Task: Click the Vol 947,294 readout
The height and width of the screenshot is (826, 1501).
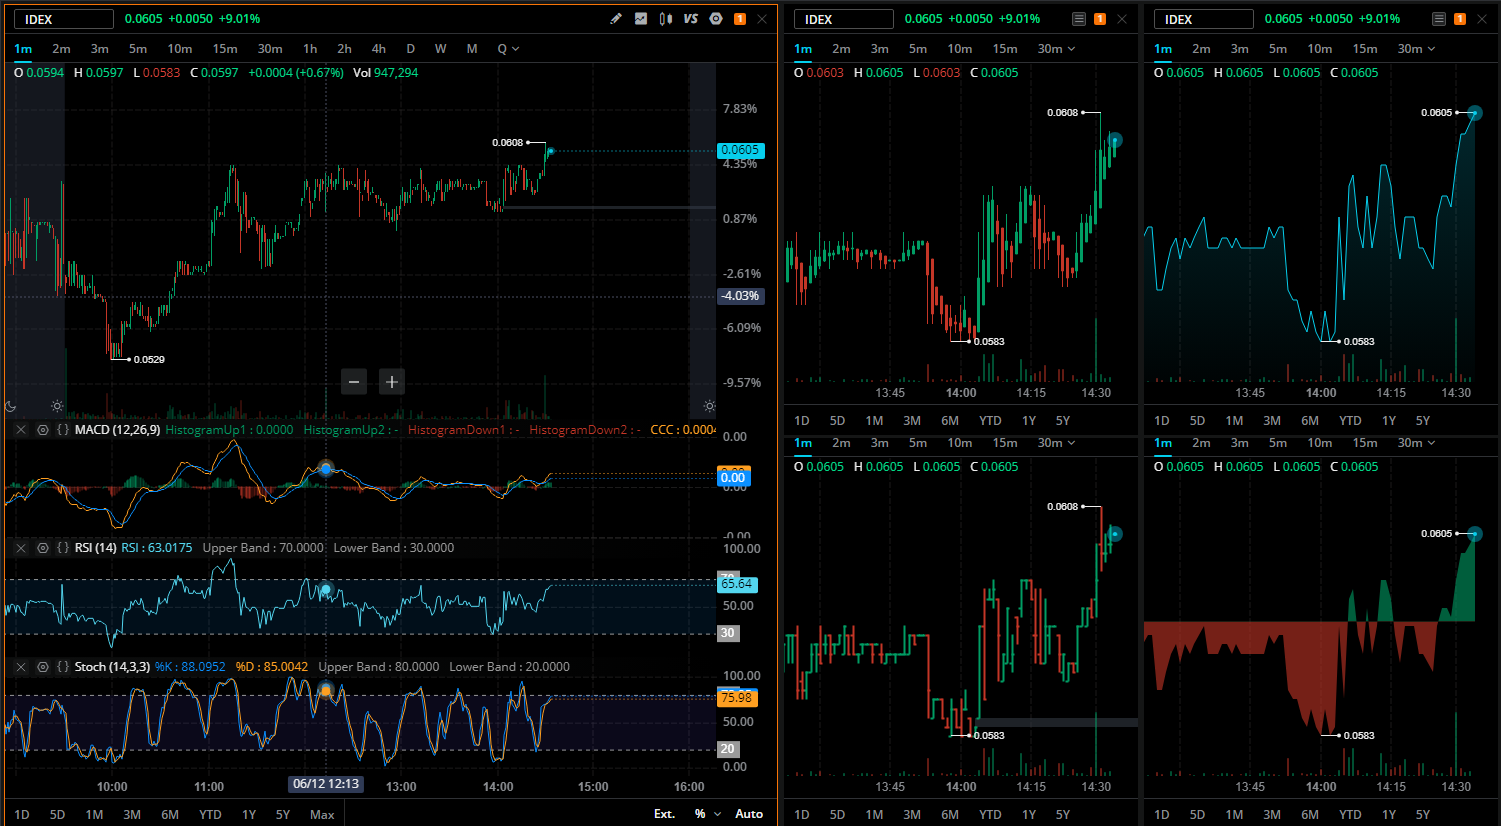Action: tap(385, 73)
